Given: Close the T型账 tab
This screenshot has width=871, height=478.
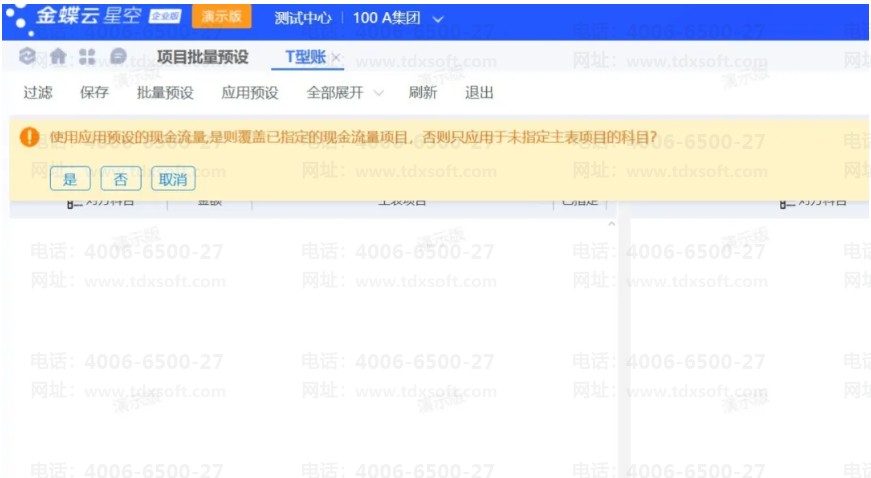Looking at the screenshot, I should pos(336,57).
